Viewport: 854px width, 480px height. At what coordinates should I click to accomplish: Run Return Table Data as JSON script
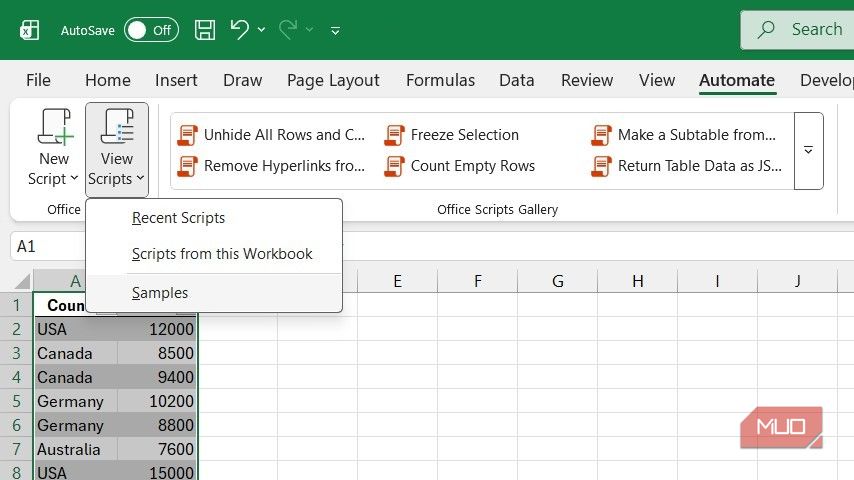(687, 166)
